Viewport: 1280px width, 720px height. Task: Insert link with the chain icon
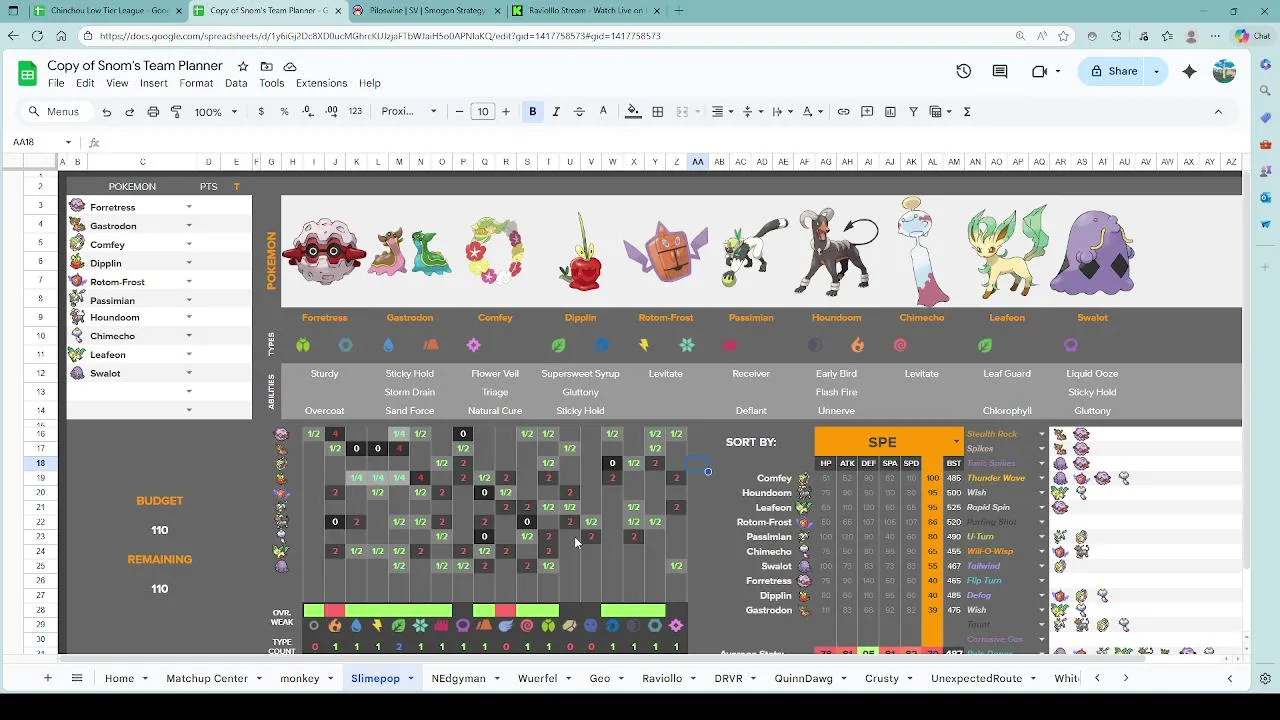coord(843,112)
